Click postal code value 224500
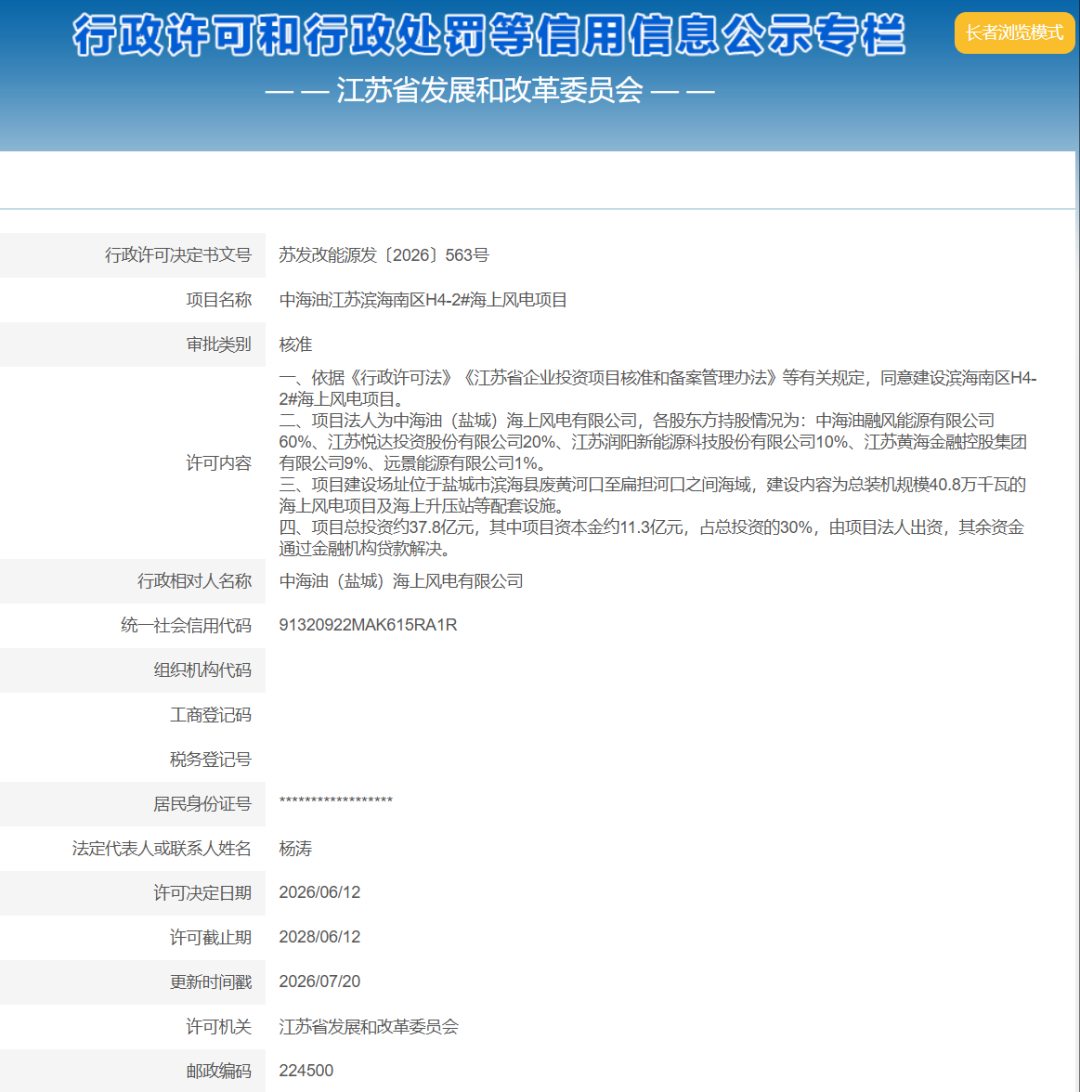The height and width of the screenshot is (1092, 1080). click(306, 1071)
